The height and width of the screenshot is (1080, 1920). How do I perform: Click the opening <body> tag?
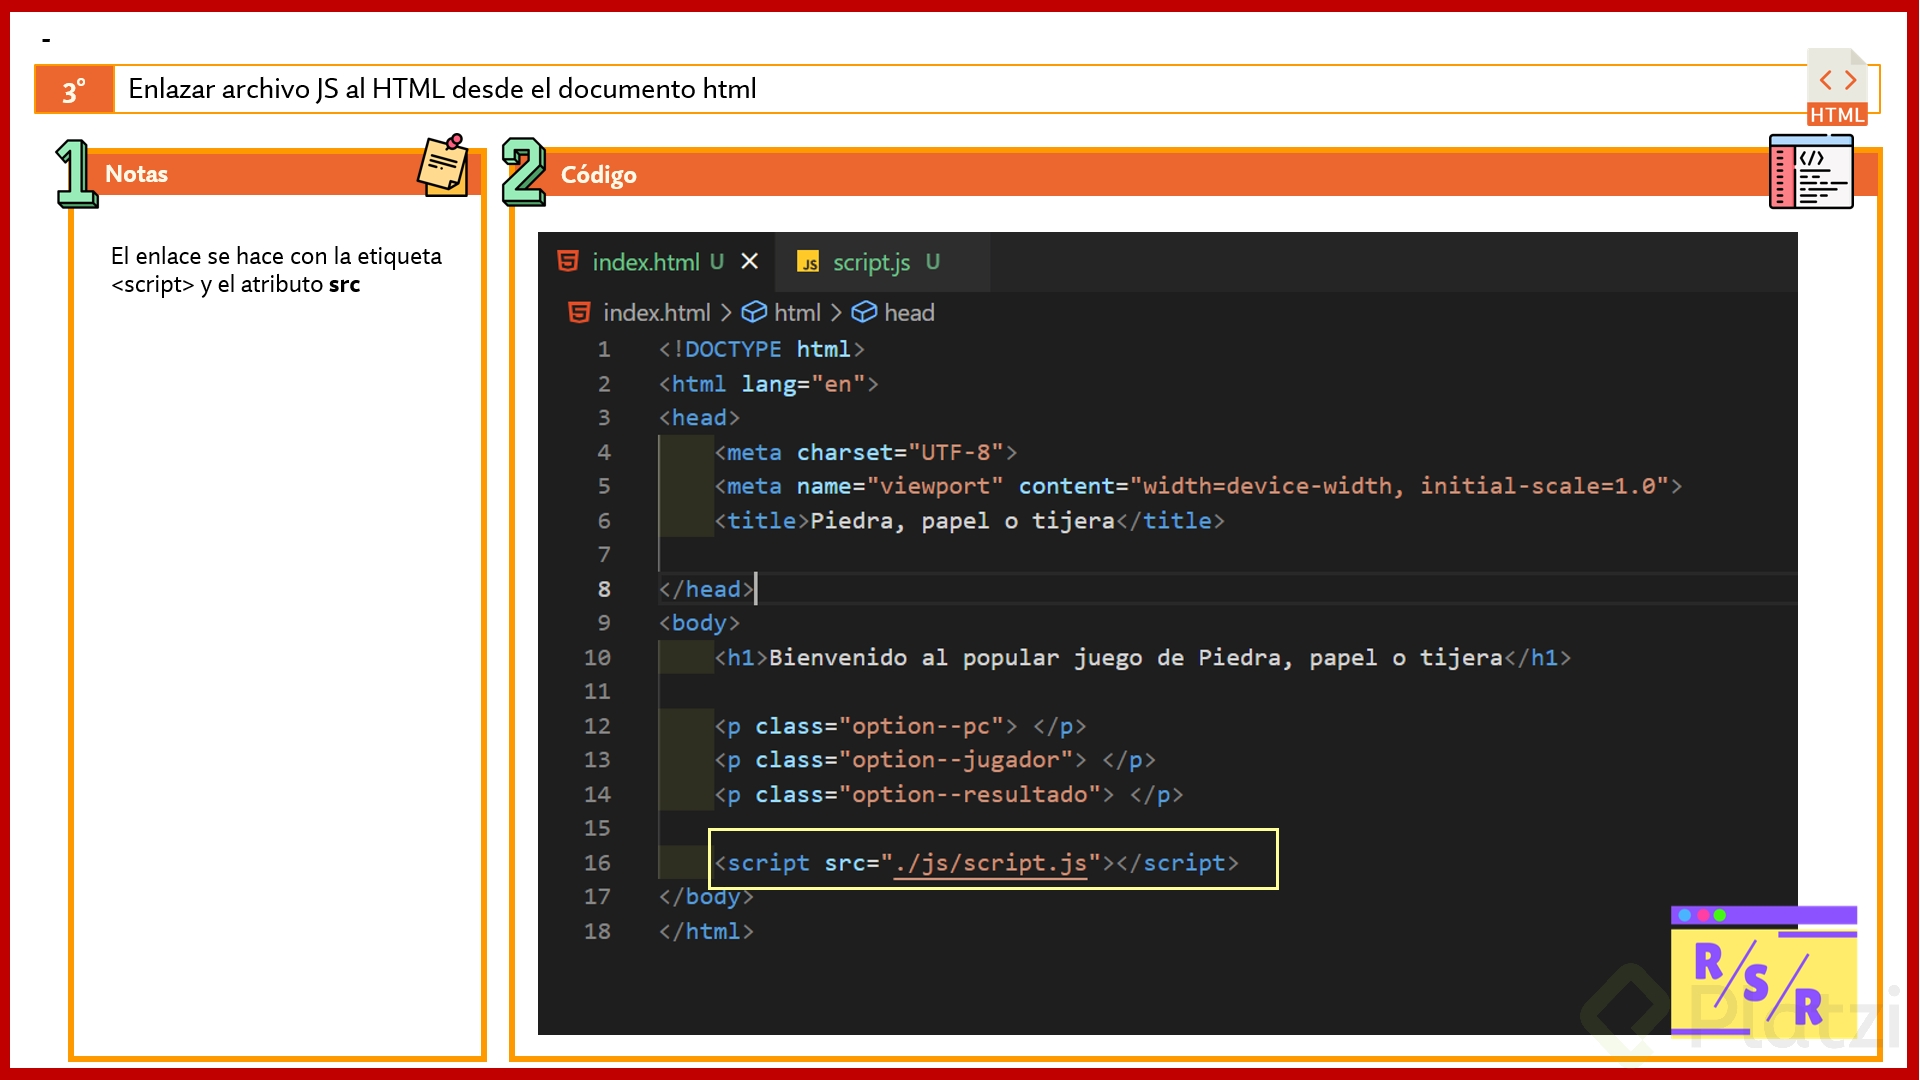pos(699,624)
